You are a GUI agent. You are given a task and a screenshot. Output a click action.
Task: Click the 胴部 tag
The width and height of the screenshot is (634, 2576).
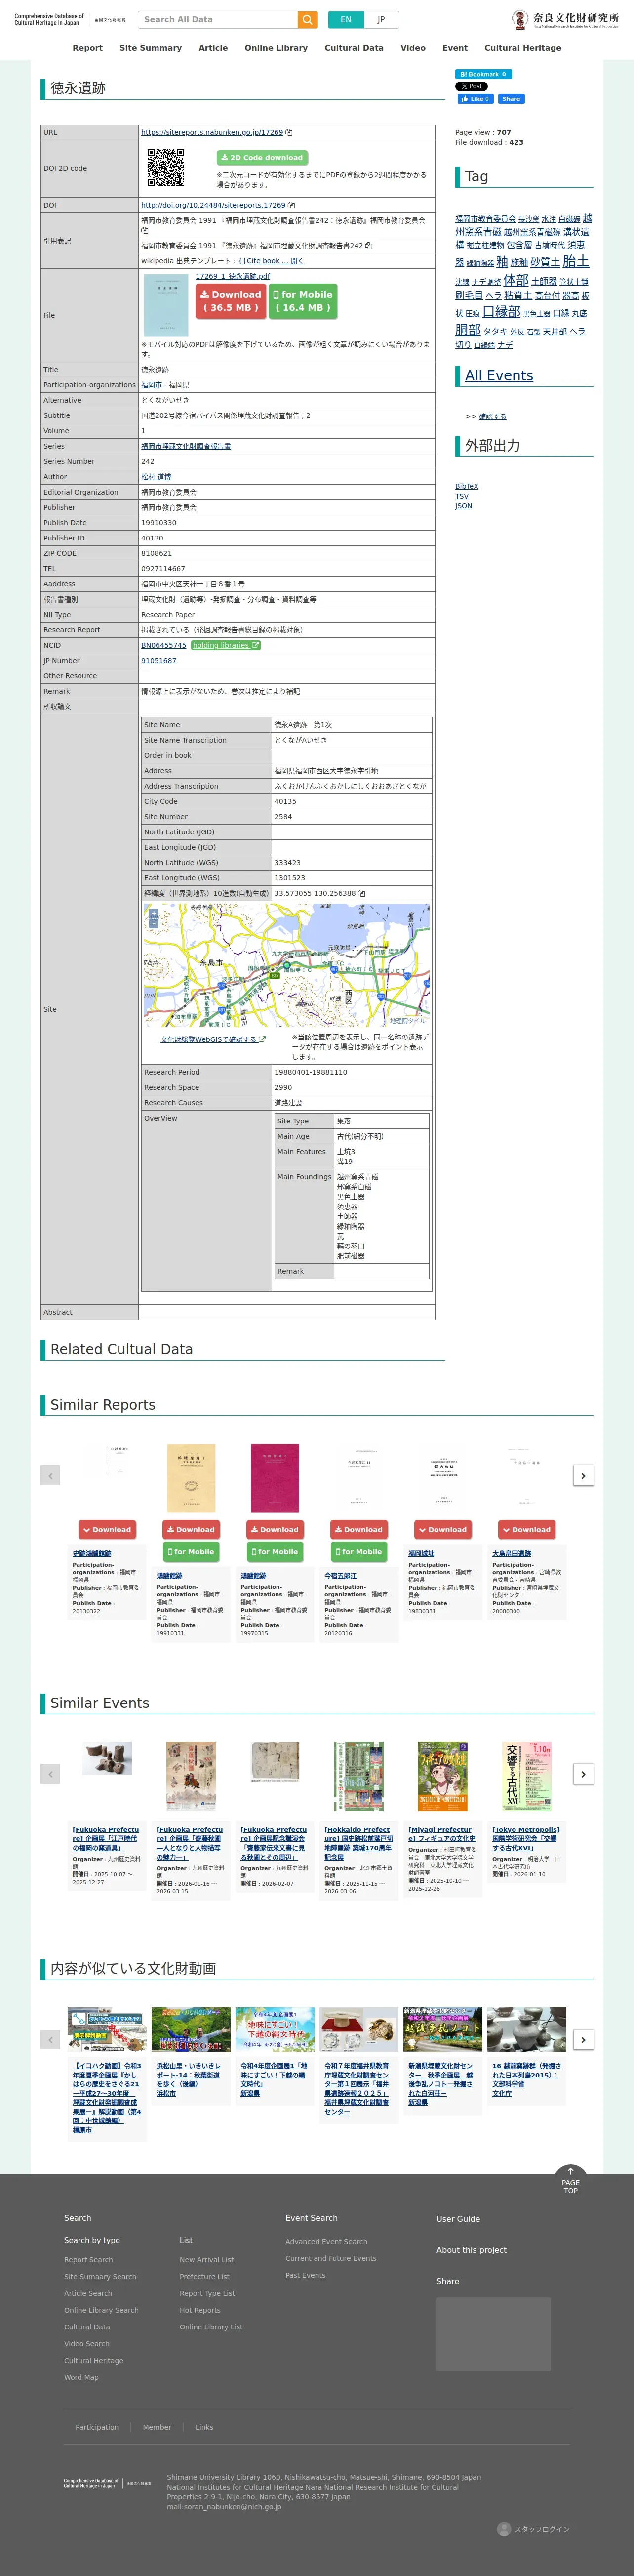point(468,330)
